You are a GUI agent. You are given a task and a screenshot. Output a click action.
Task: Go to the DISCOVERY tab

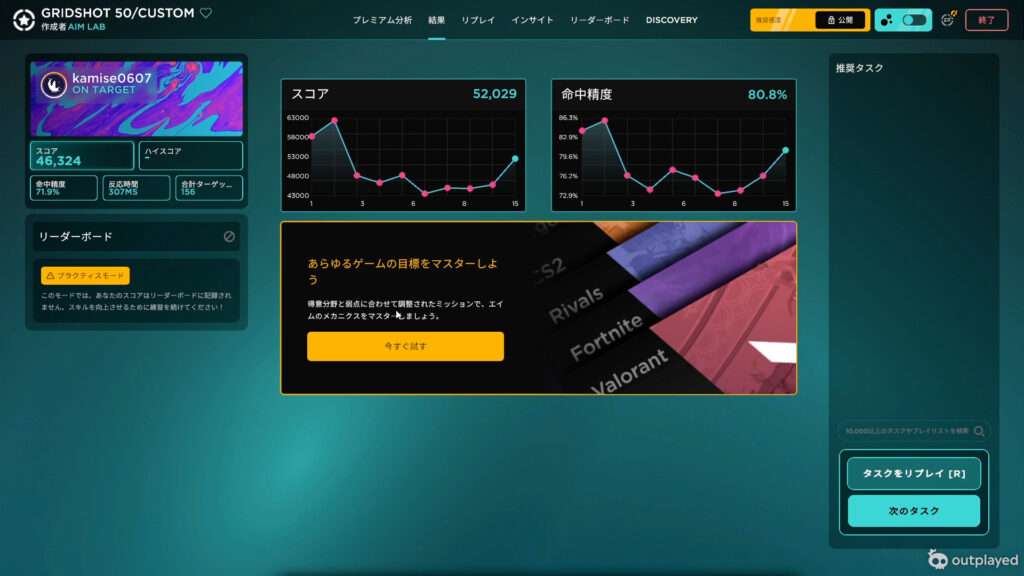671,20
